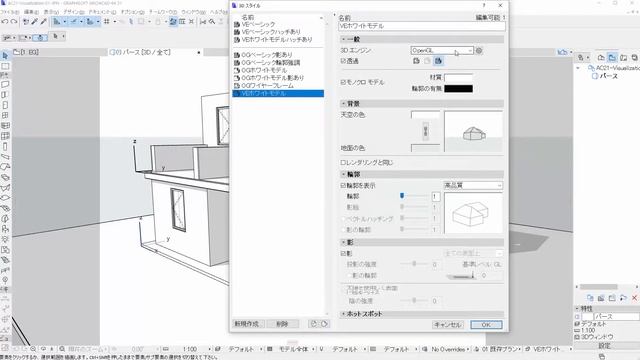Open the 表示 menu
640x360 pixels.
[51, 12]
